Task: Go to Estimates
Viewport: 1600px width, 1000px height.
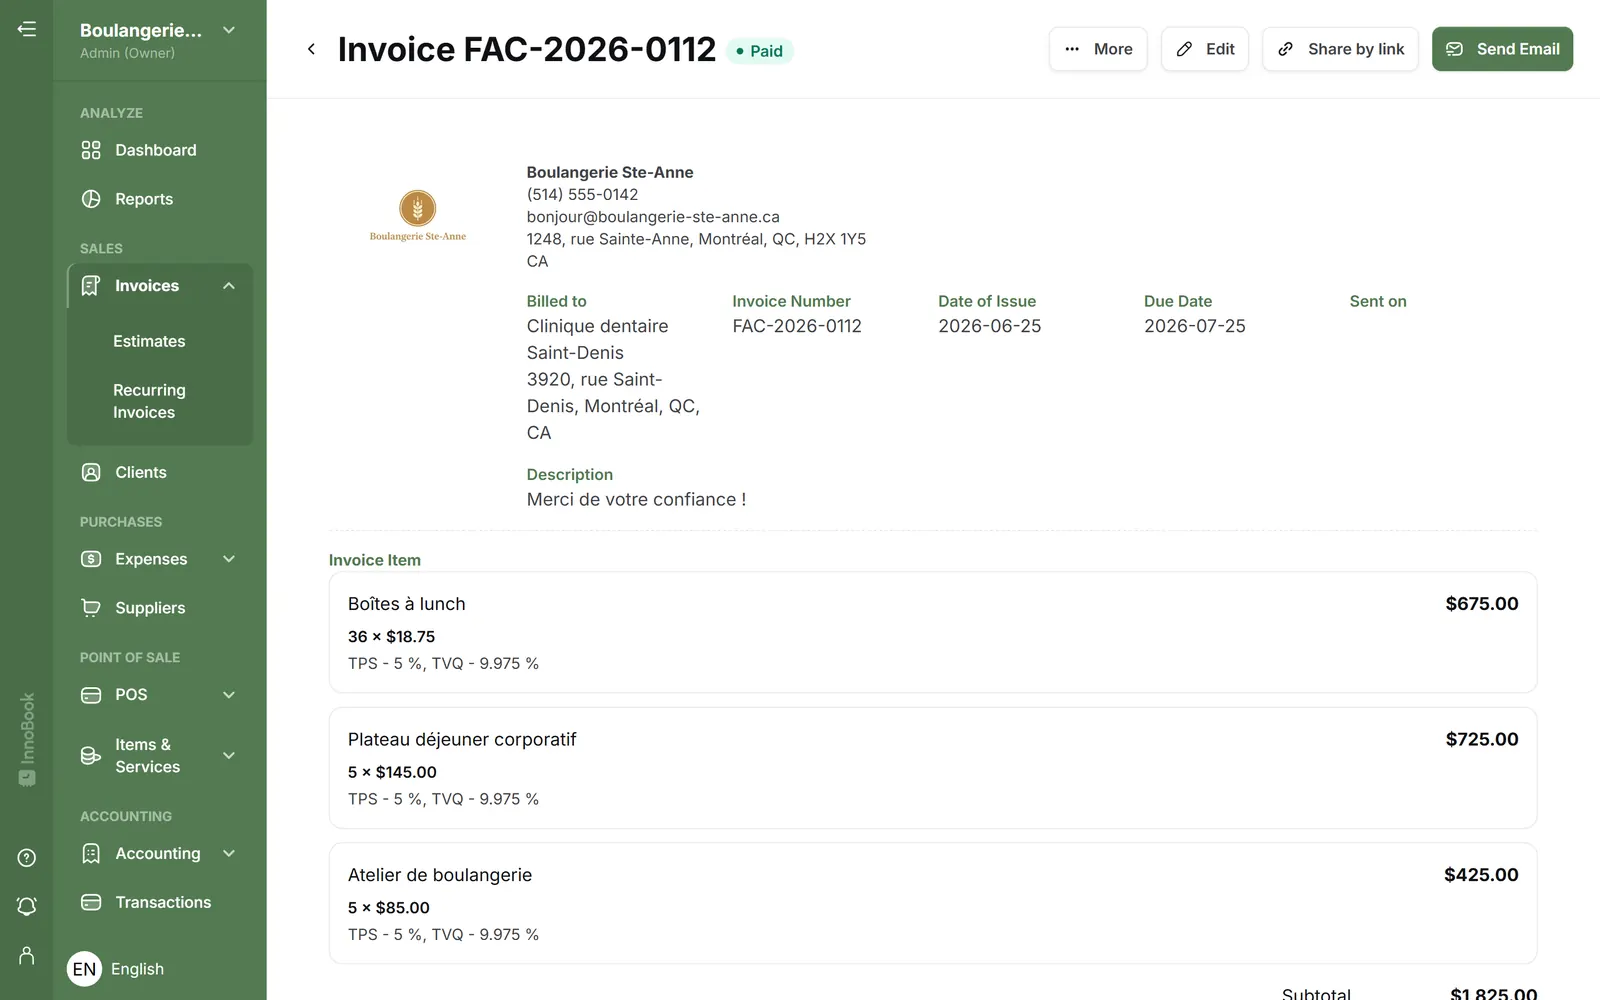Action: click(149, 341)
